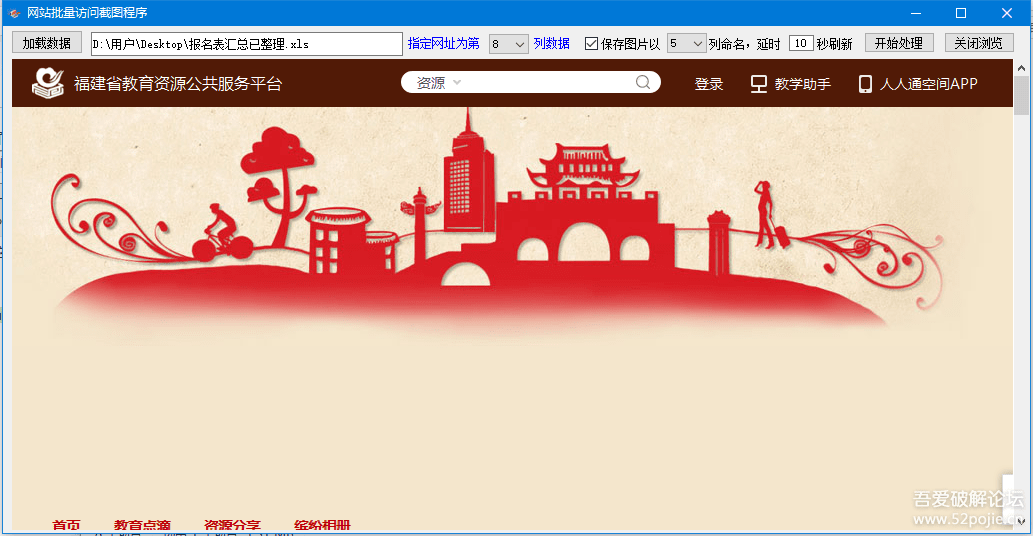This screenshot has width=1033, height=536.
Task: Select the 缤纷相册 tab
Action: (322, 525)
